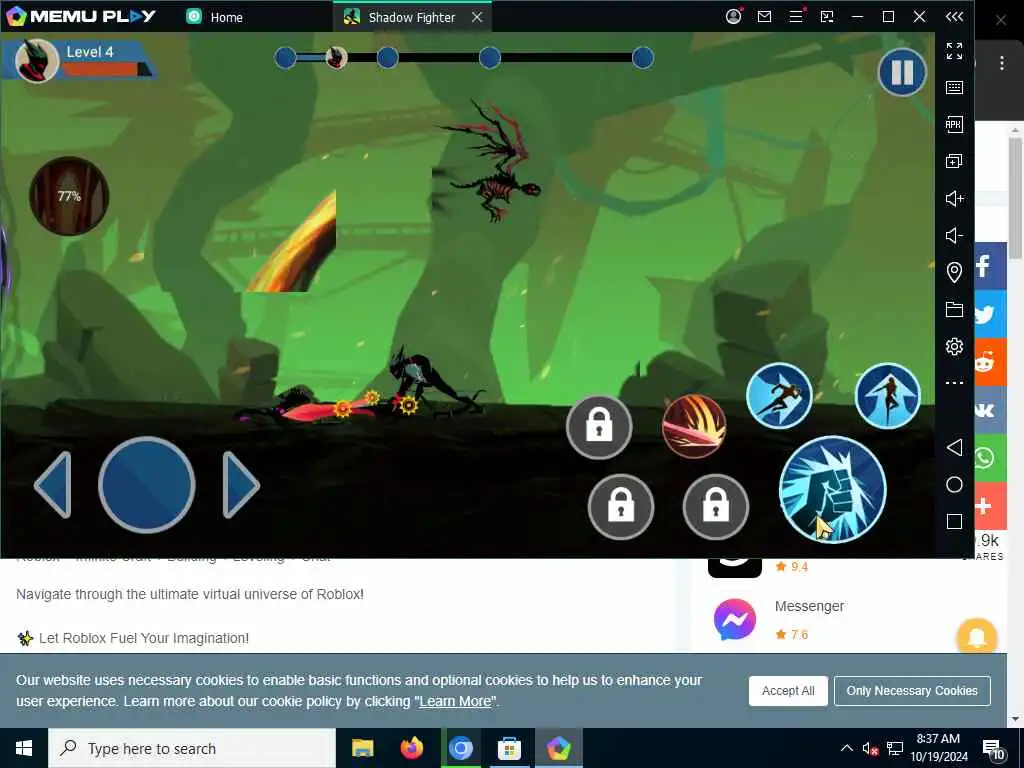Image resolution: width=1024 pixels, height=768 pixels.
Task: Click the player avatar portrait at Level 4
Action: point(37,61)
